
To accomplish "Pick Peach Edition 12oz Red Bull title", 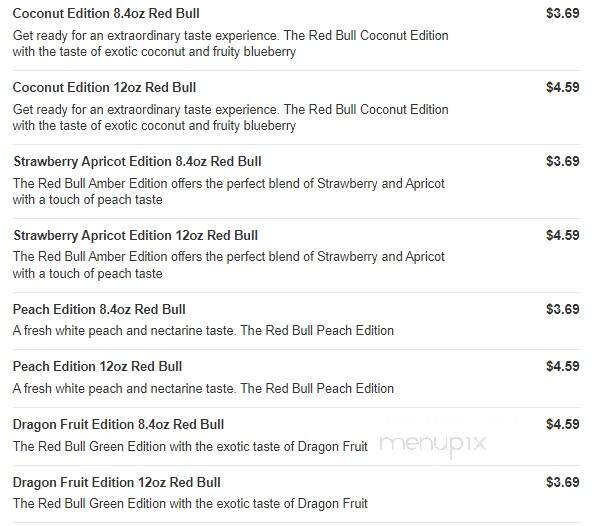I will [x=97, y=366].
